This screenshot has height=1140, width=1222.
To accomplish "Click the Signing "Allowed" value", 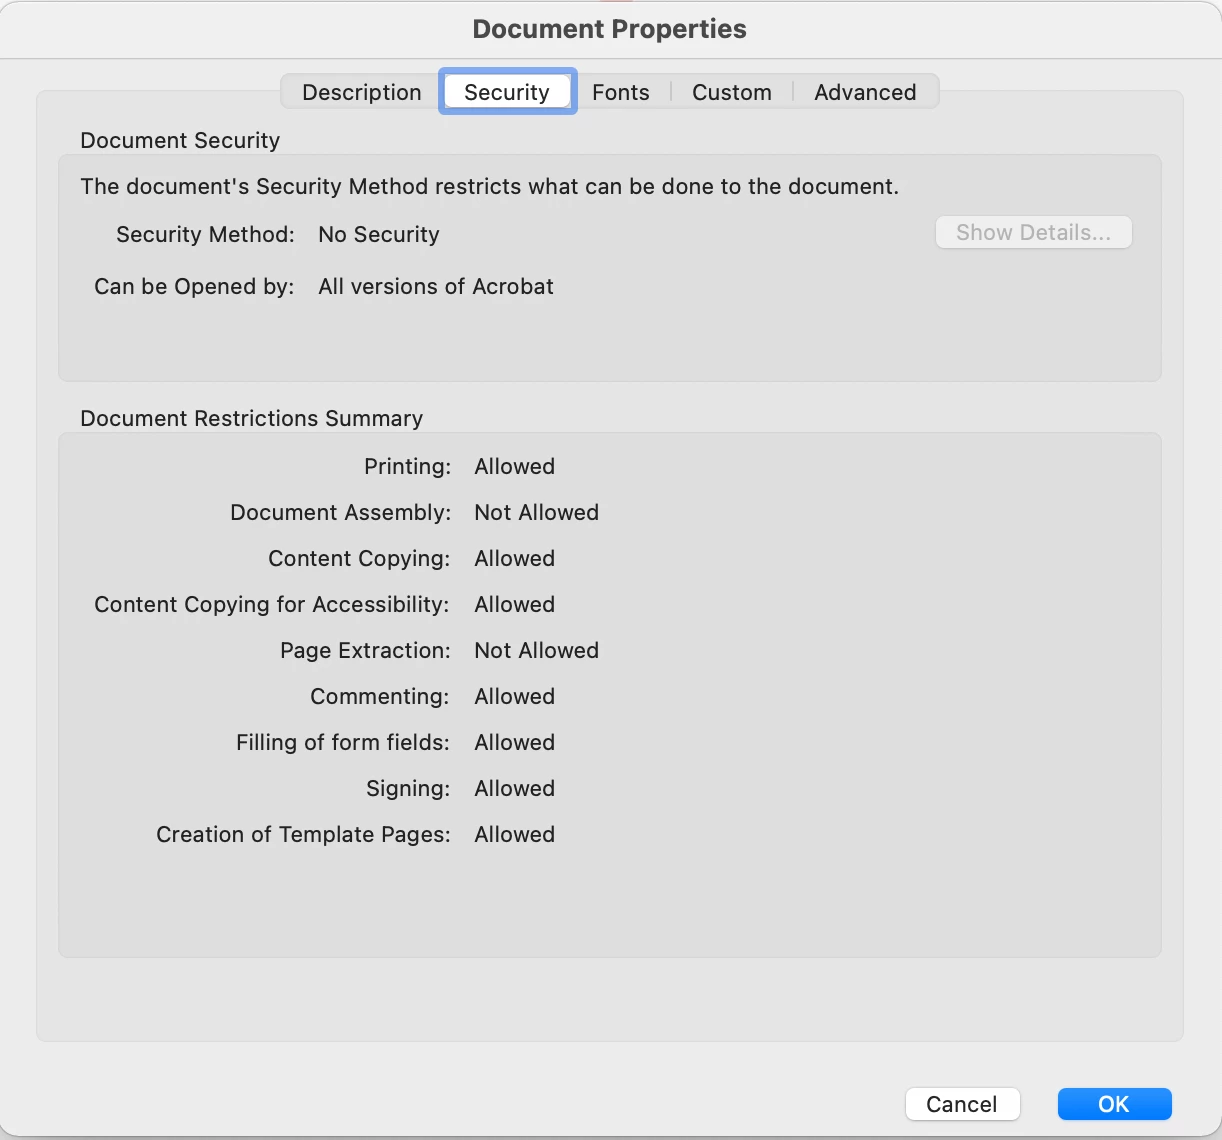I will point(514,788).
